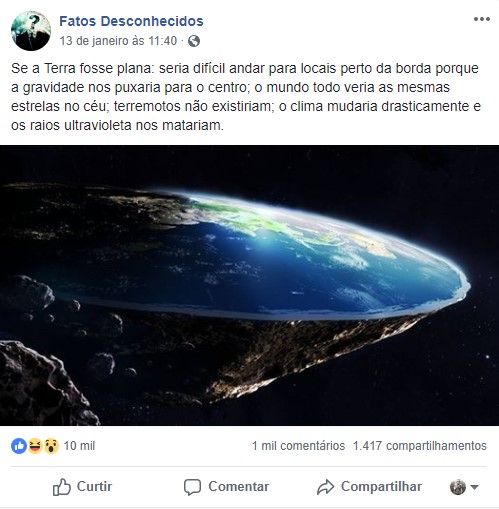This screenshot has width=499, height=509.
Task: View the 1.417 compartilhamentos list
Action: [x=420, y=446]
